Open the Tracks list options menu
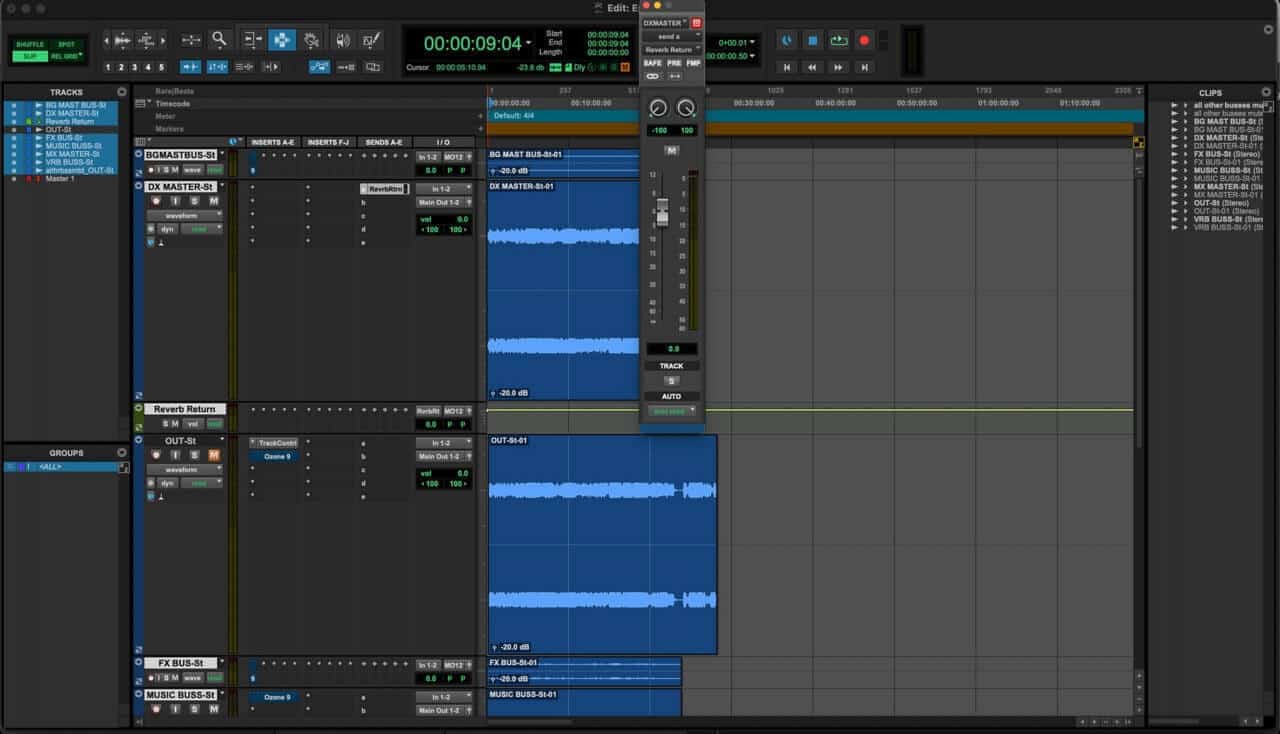 [122, 92]
